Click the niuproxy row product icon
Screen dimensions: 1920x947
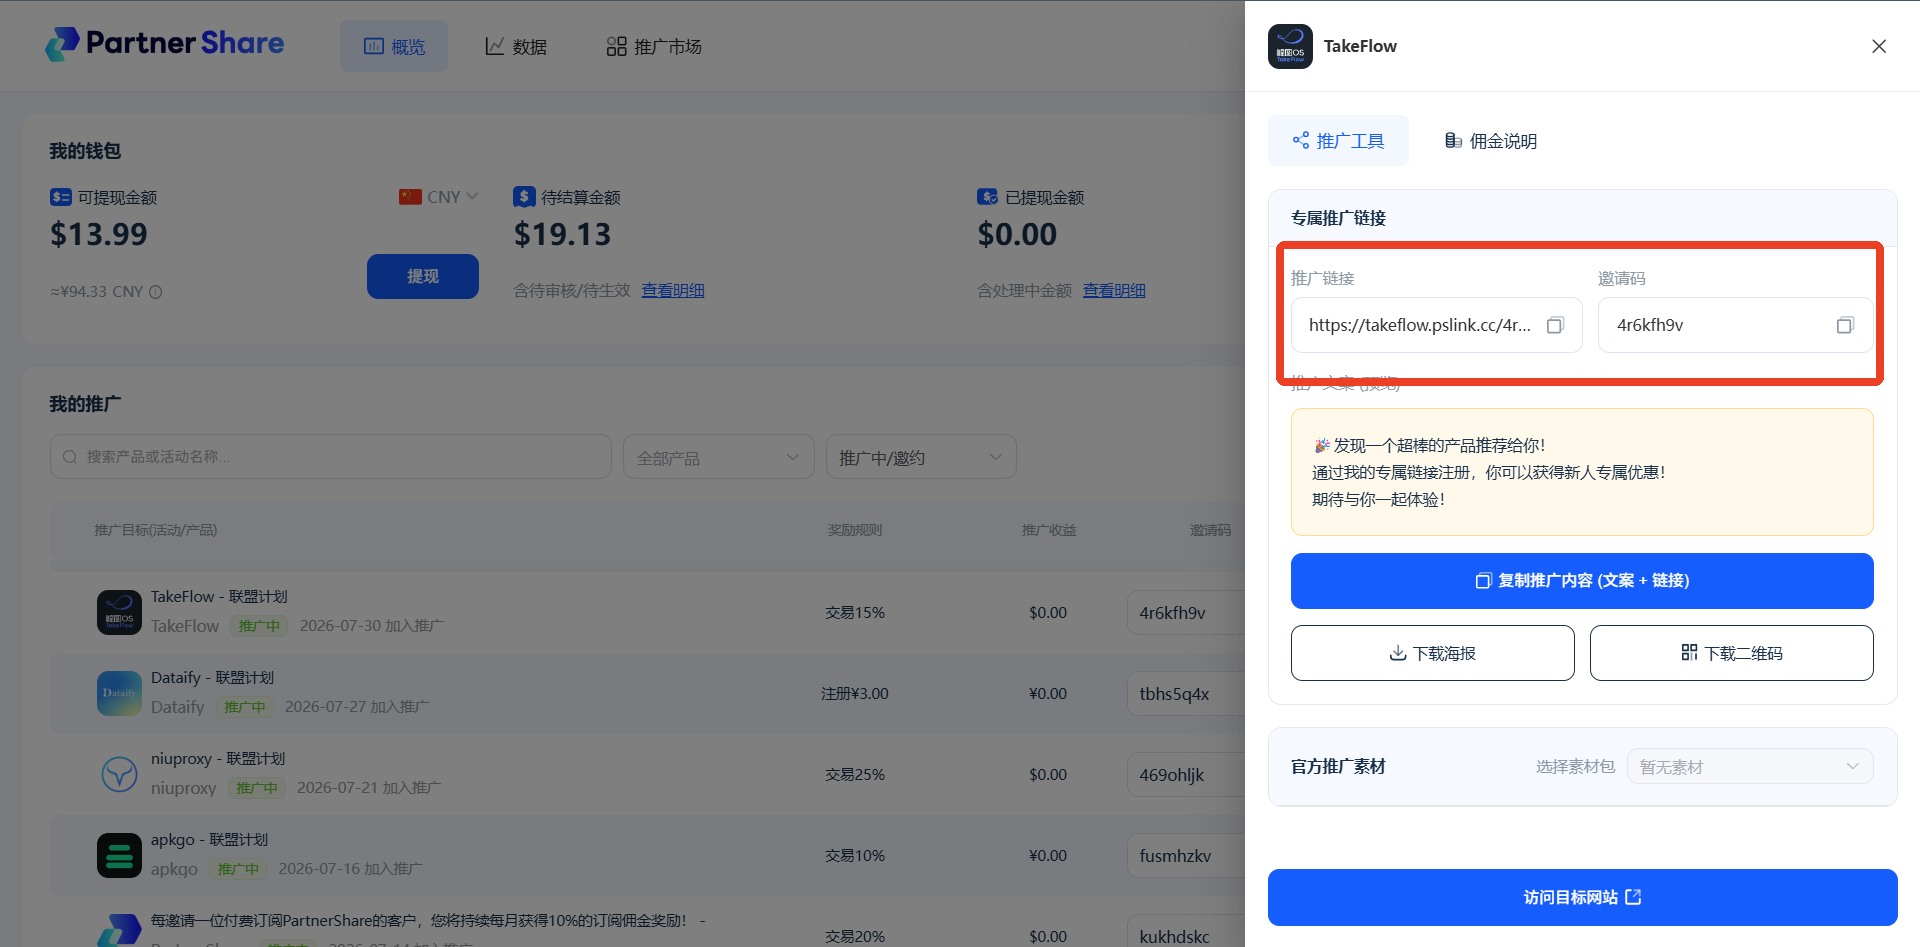[x=119, y=774]
